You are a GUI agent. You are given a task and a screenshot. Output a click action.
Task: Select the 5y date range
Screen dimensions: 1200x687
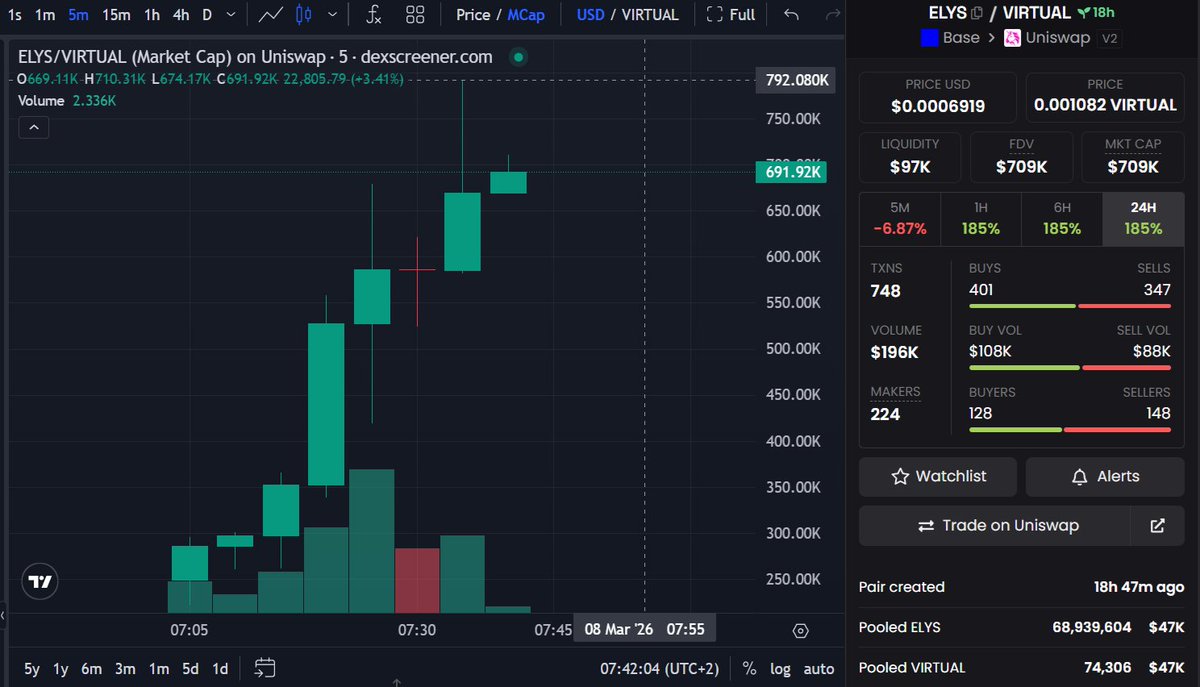32,668
